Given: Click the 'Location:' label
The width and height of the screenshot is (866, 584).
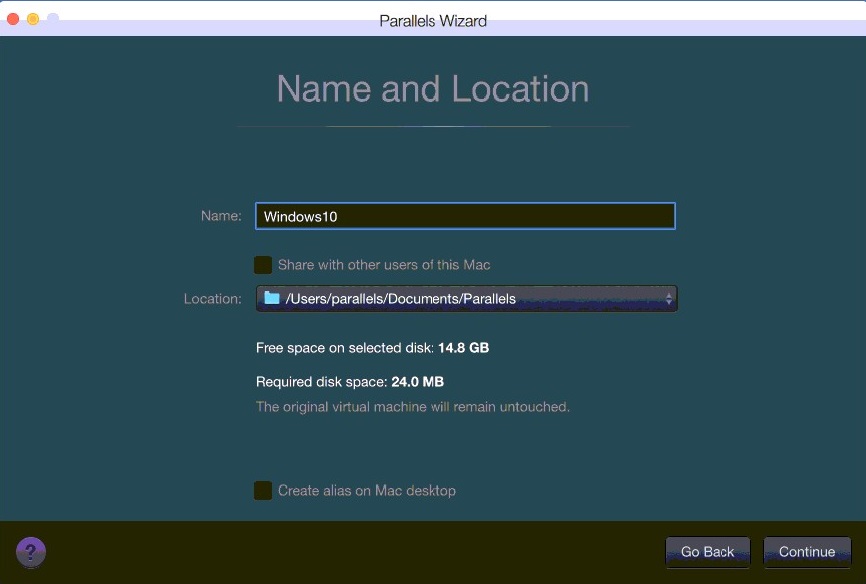Looking at the screenshot, I should (213, 299).
